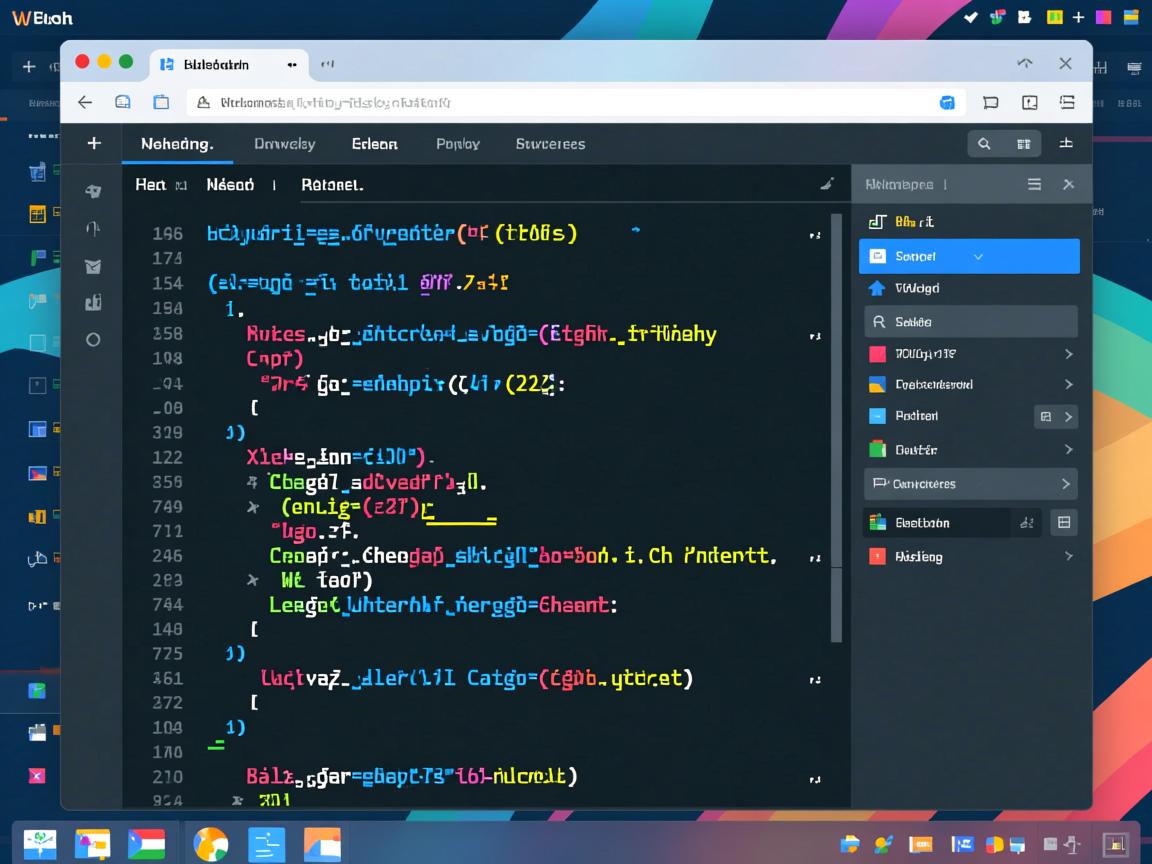The width and height of the screenshot is (1152, 864).
Task: Toggle the grid view button beside the search icon
Action: [x=1023, y=144]
